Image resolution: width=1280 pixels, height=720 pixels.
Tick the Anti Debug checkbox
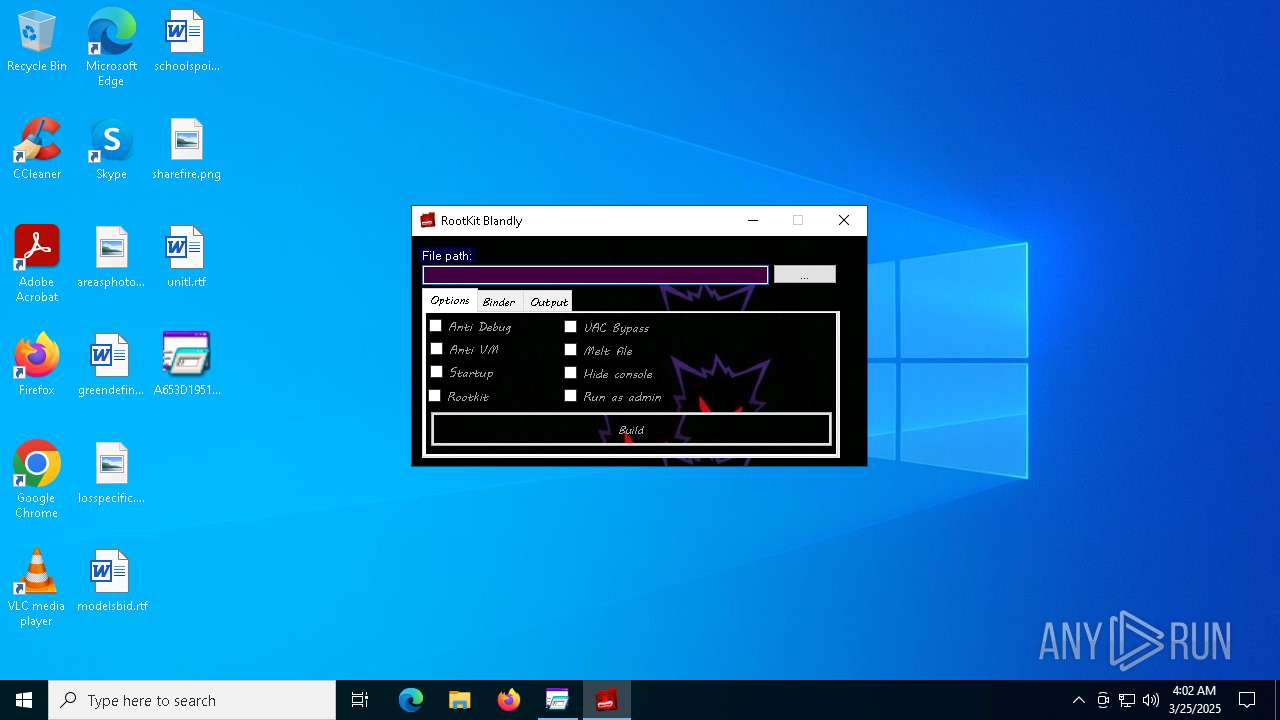coord(436,326)
